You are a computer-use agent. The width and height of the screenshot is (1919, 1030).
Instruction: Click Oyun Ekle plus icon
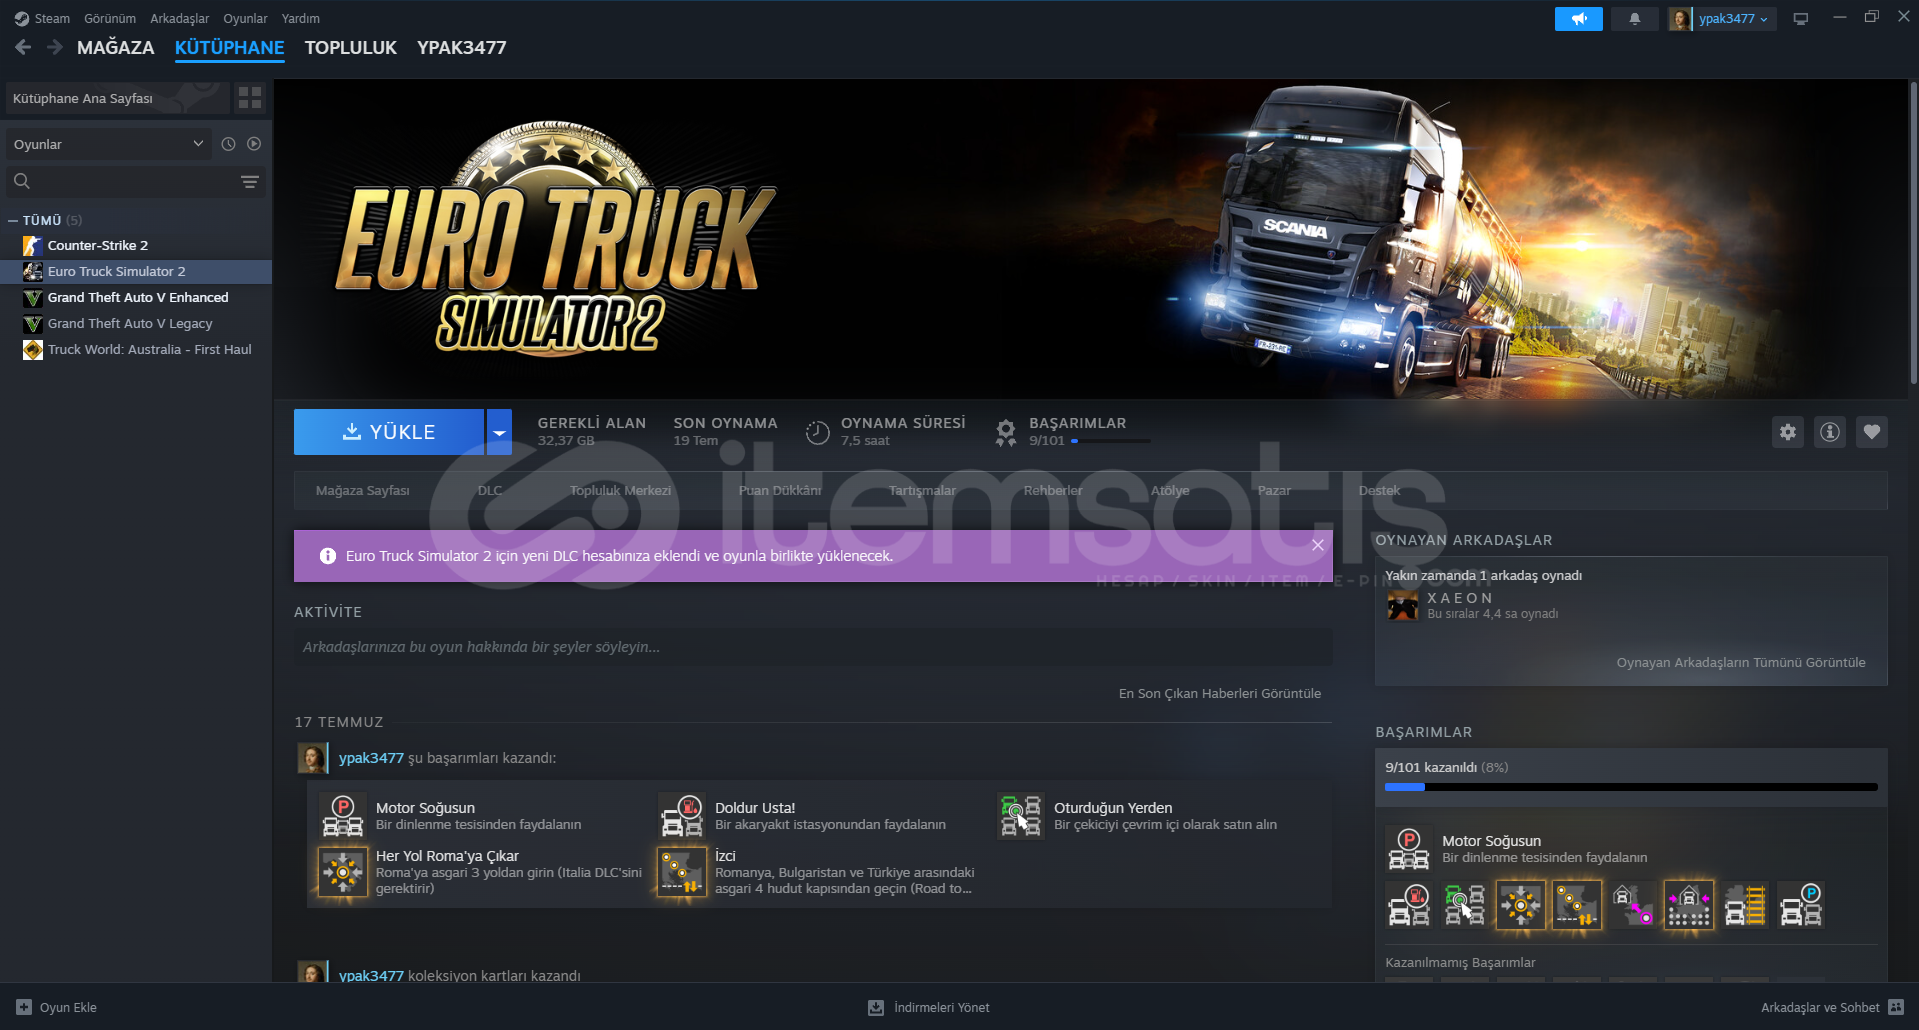[24, 1007]
